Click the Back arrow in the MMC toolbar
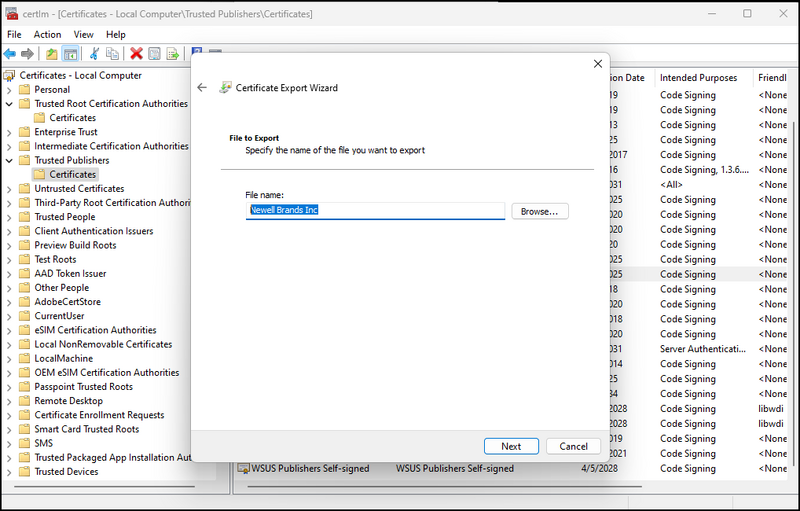800x511 pixels. [x=10, y=54]
